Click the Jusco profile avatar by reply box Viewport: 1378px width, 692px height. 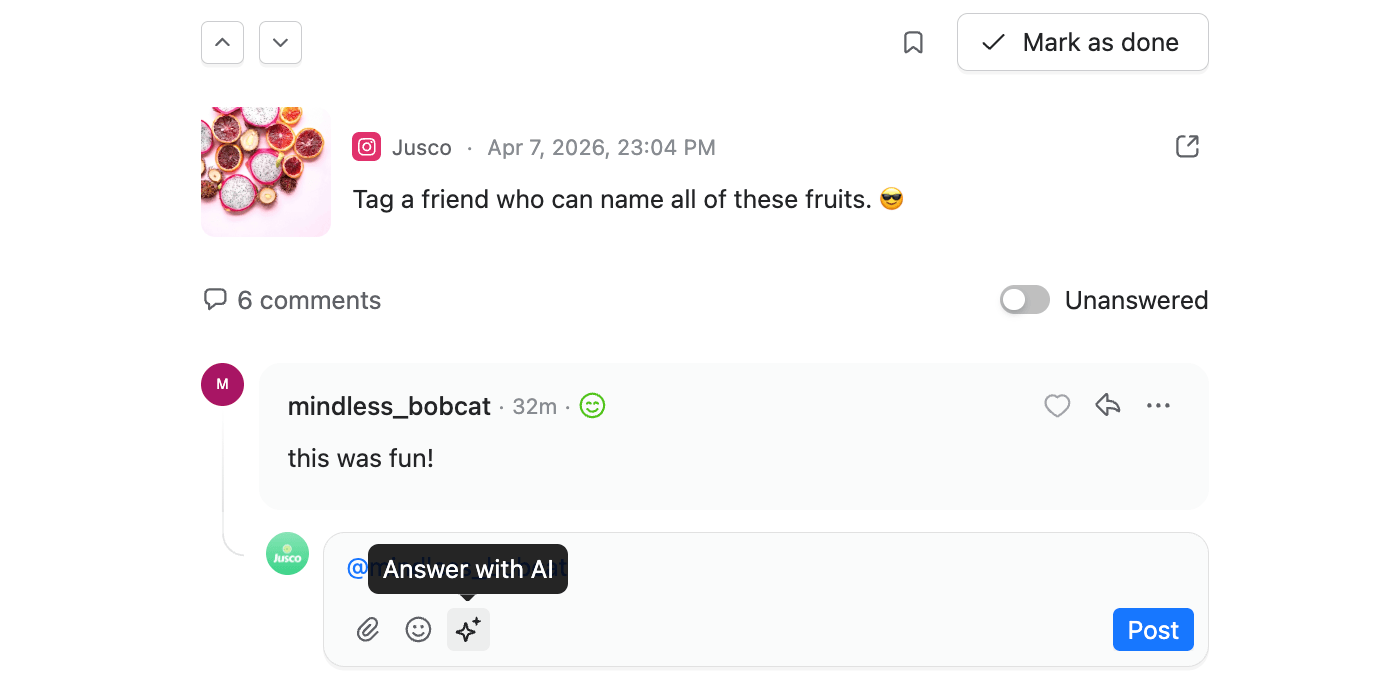coord(287,554)
